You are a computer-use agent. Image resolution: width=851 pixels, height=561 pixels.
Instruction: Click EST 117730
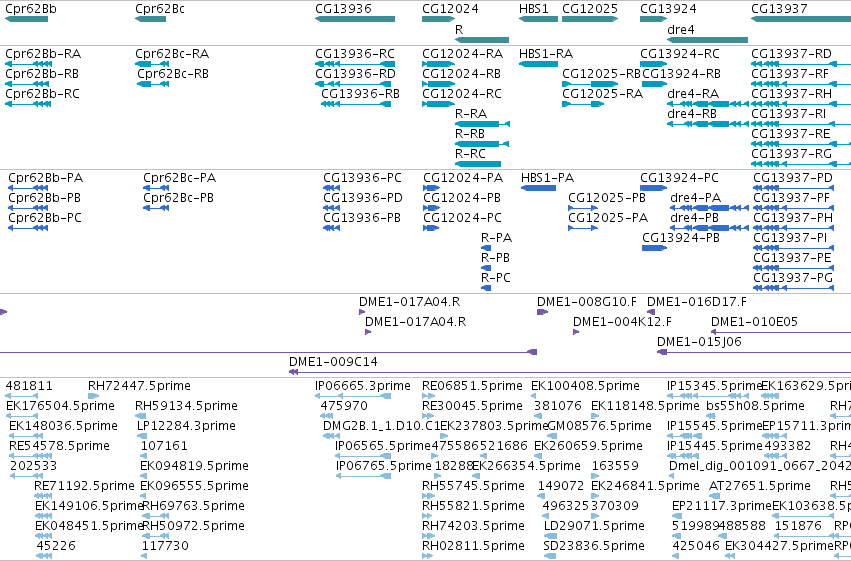coord(165,546)
